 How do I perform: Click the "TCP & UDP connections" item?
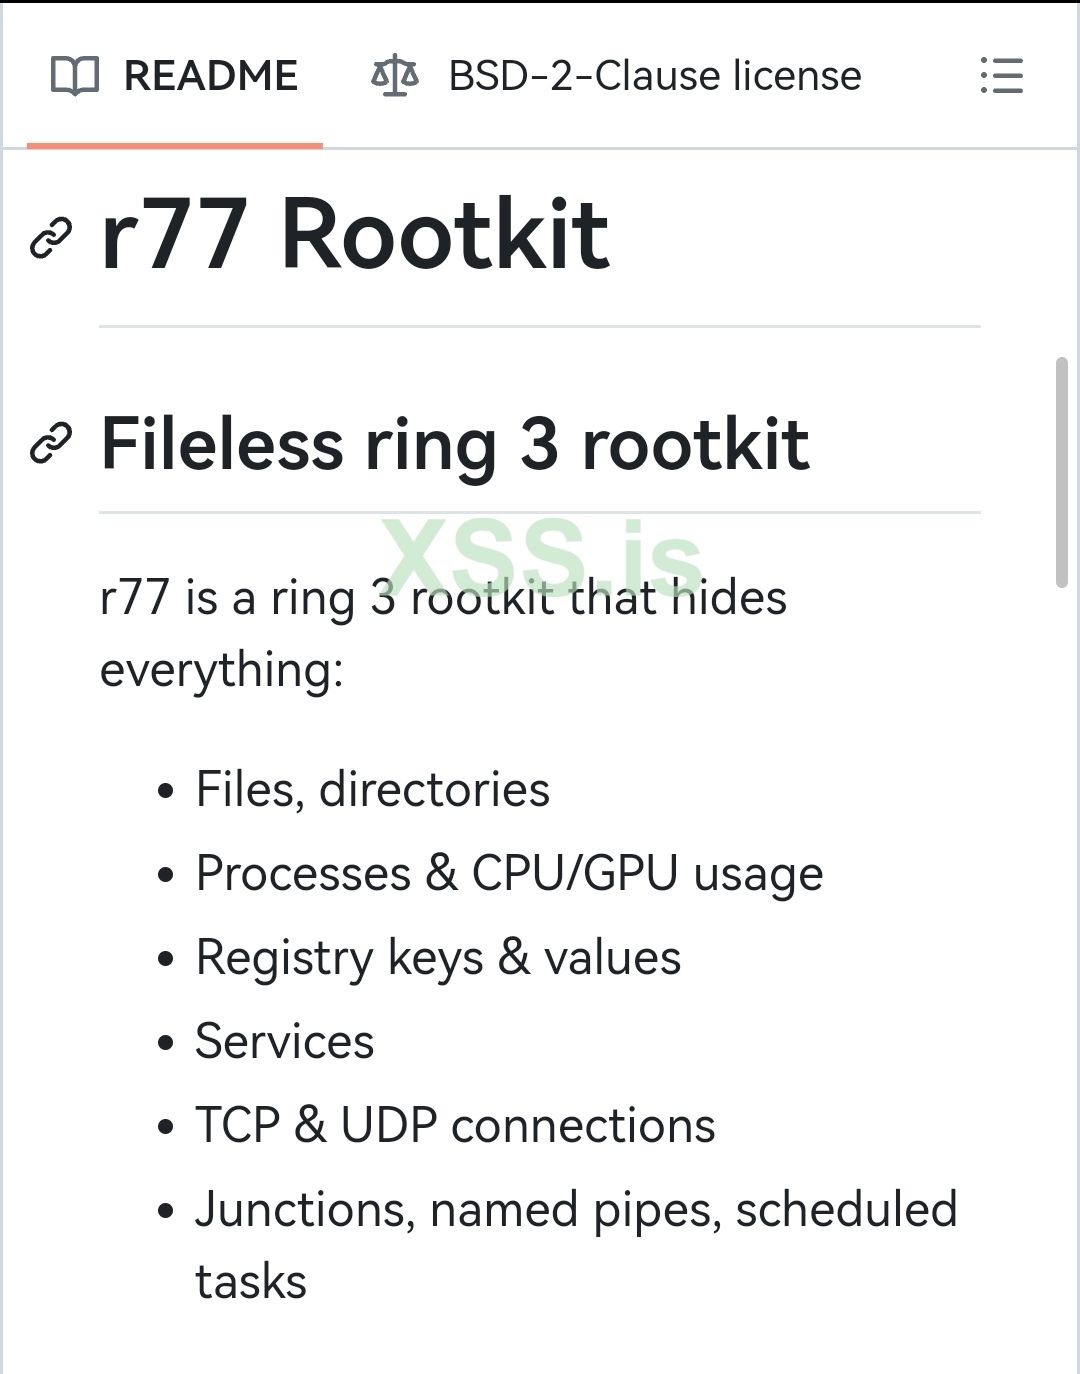click(455, 1125)
